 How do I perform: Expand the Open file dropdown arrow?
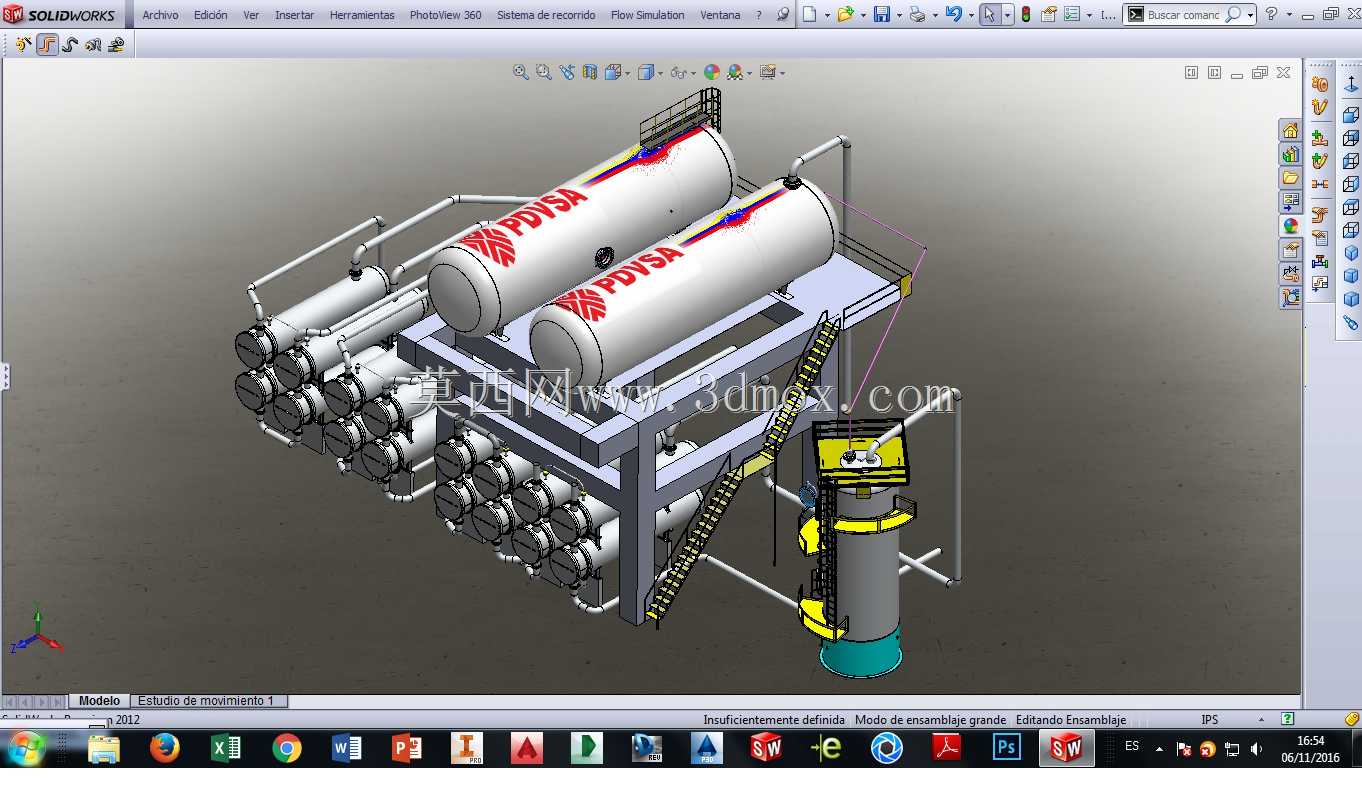tap(862, 15)
